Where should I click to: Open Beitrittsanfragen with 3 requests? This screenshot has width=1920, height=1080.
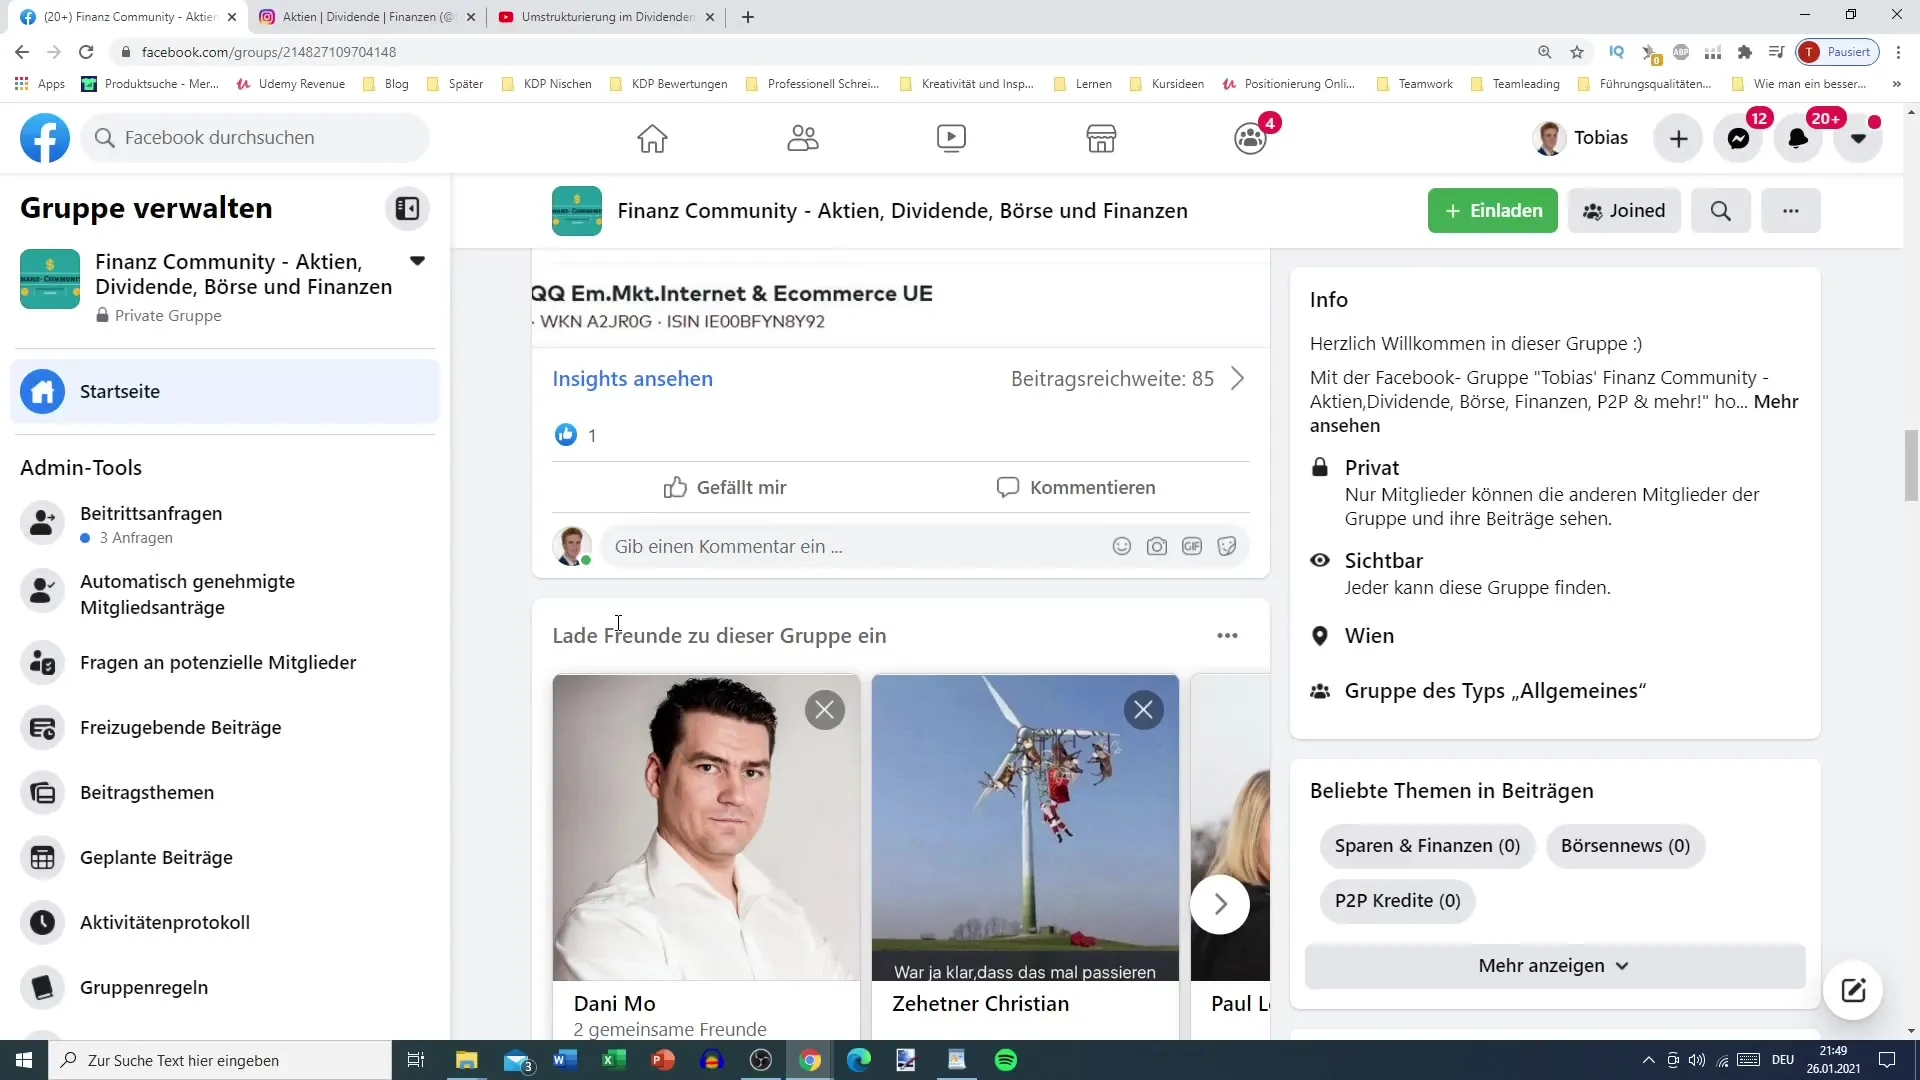click(225, 524)
